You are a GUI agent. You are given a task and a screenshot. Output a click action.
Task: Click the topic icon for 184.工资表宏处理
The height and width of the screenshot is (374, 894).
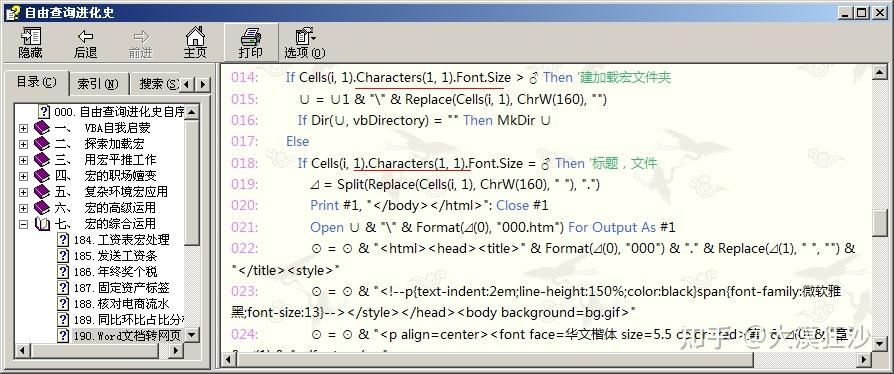(x=63, y=239)
